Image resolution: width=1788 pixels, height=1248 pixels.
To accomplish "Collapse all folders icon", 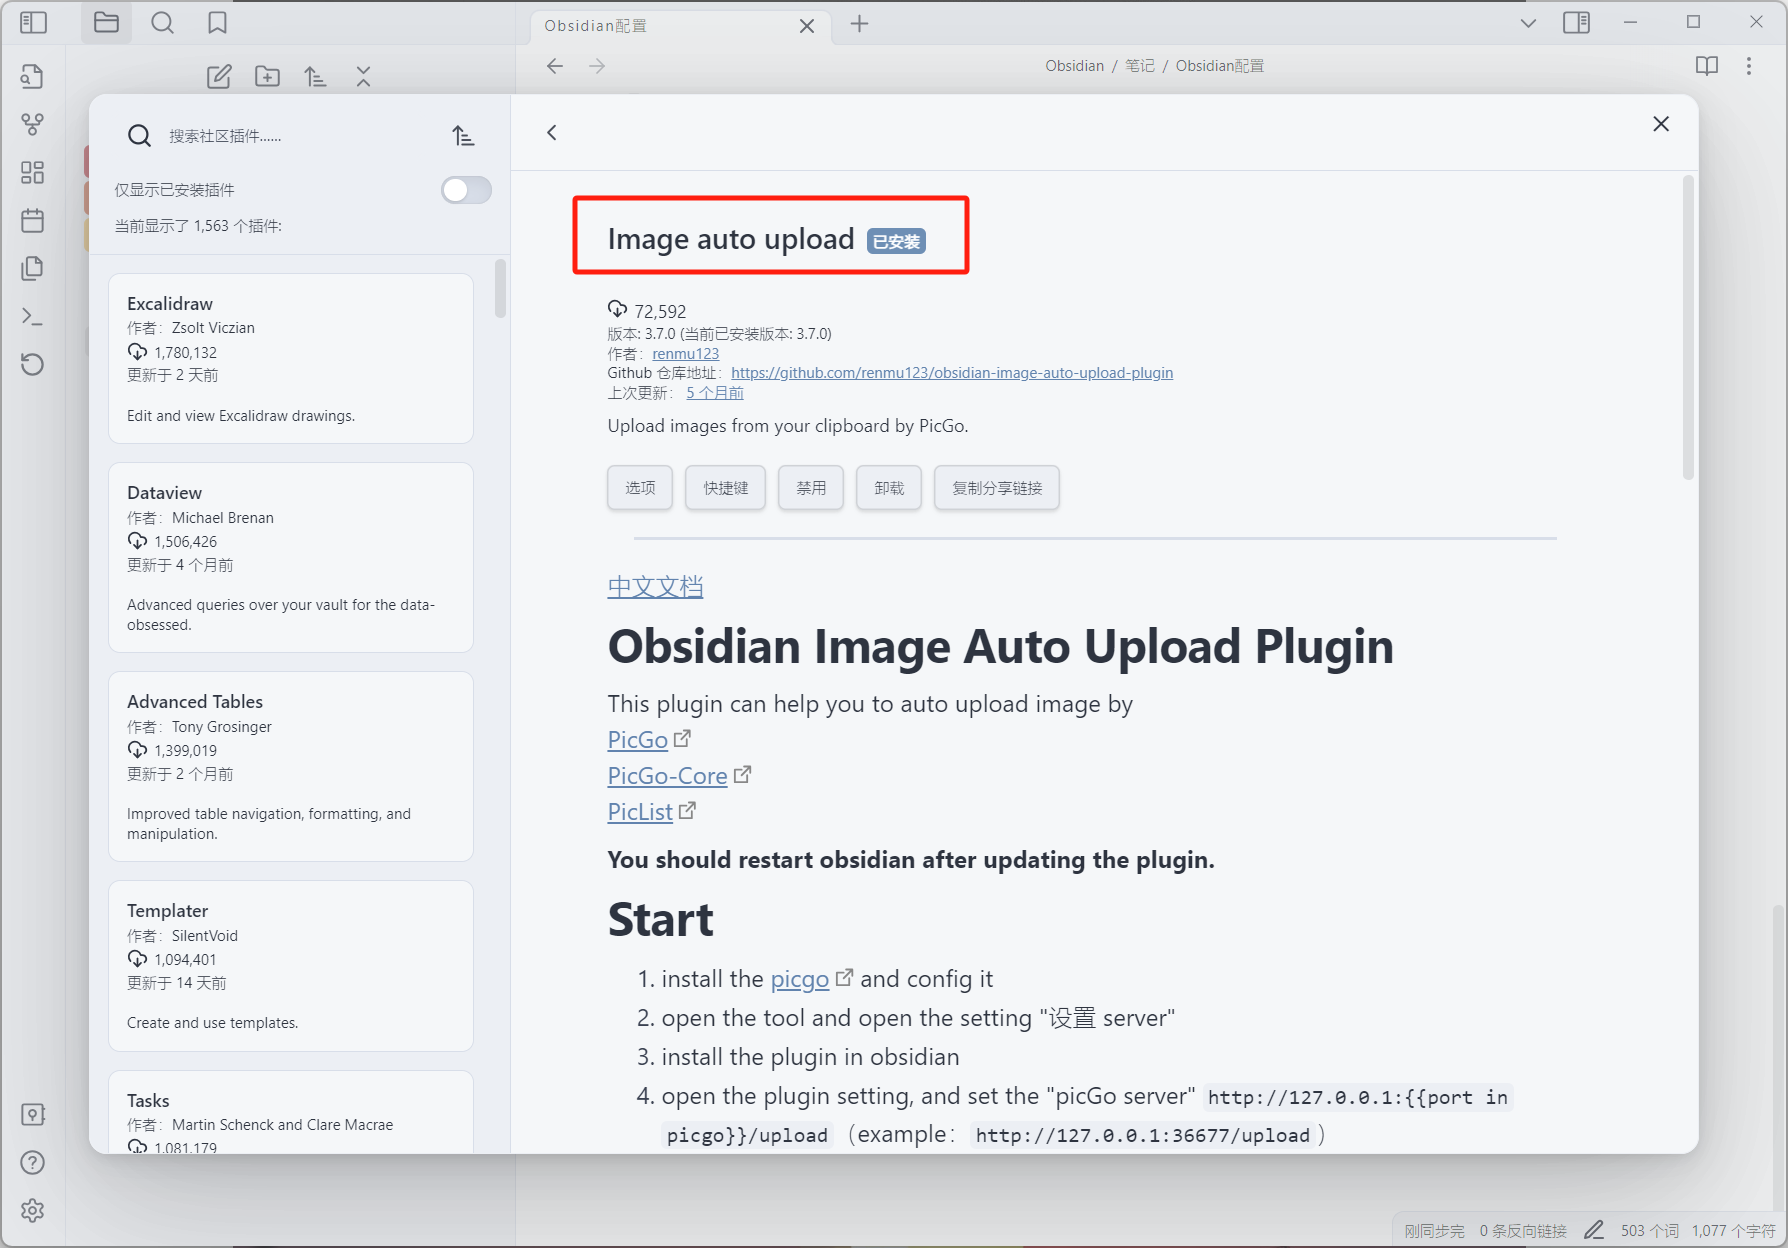I will click(363, 76).
